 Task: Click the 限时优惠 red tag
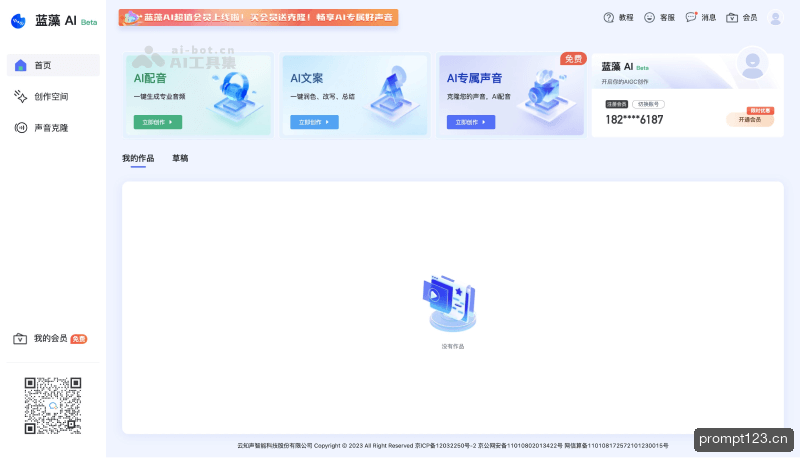click(x=761, y=111)
